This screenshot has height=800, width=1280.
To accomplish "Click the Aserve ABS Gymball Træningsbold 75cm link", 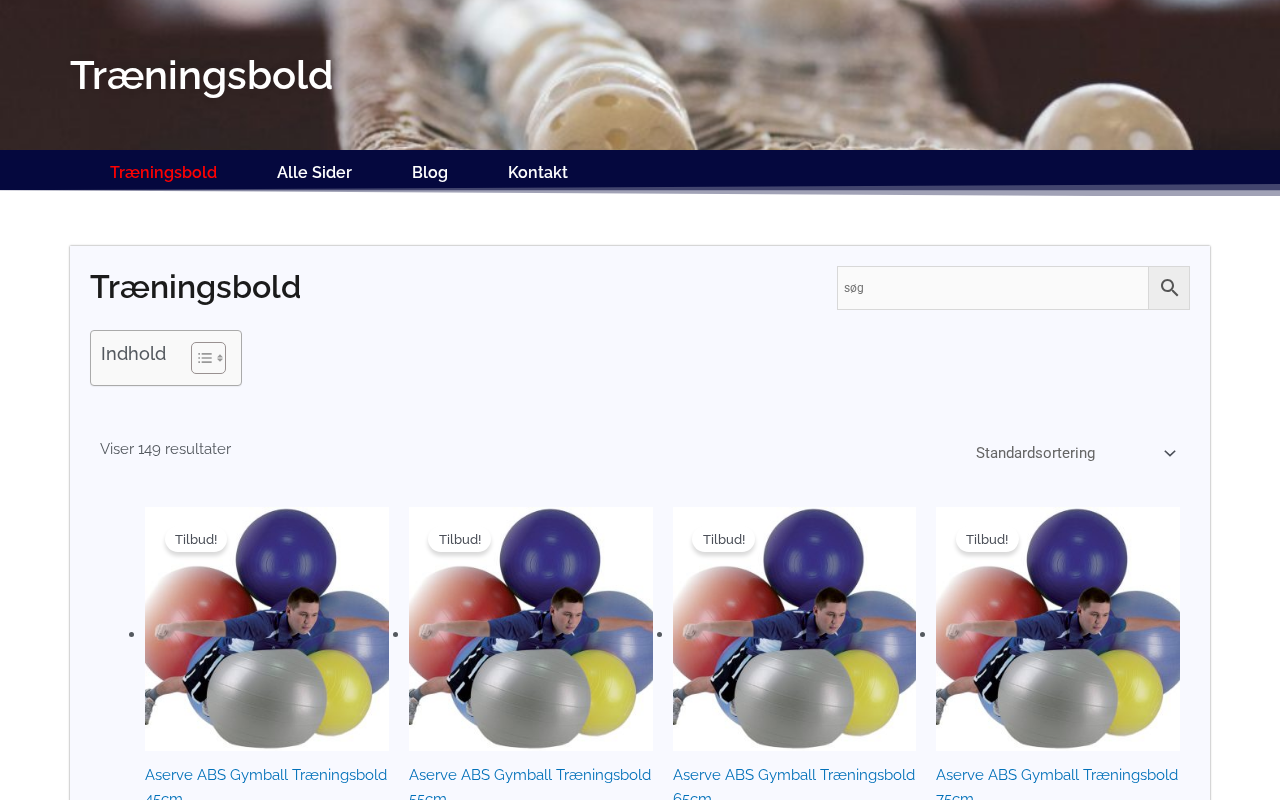I will (x=1057, y=783).
